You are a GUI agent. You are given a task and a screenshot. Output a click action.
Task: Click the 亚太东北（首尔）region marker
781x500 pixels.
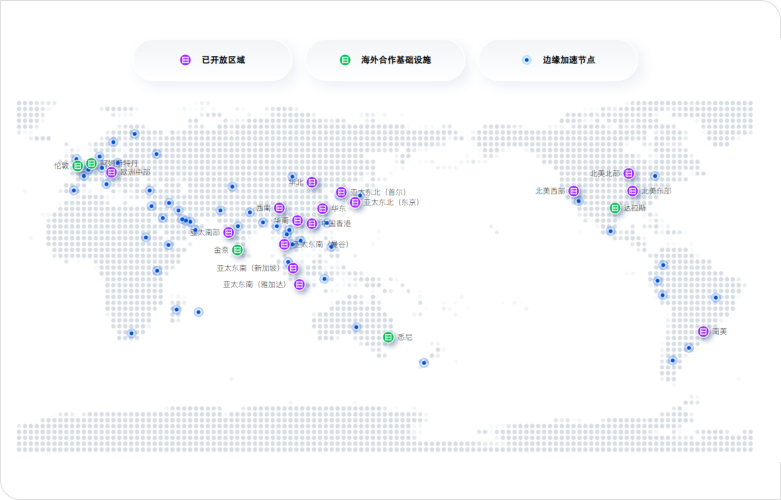(x=341, y=192)
